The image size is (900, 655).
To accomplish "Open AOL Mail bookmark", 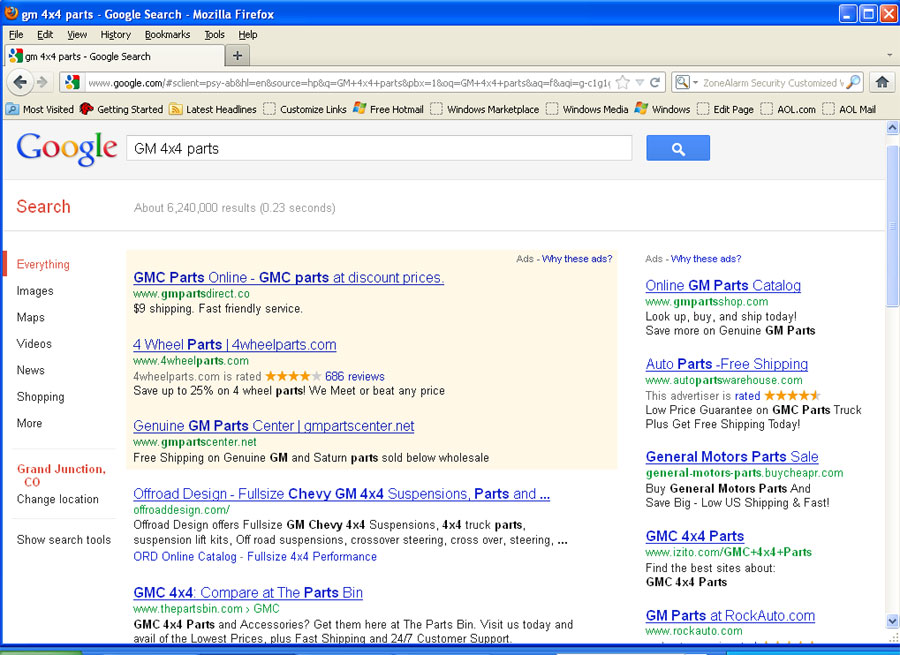I will 849,109.
